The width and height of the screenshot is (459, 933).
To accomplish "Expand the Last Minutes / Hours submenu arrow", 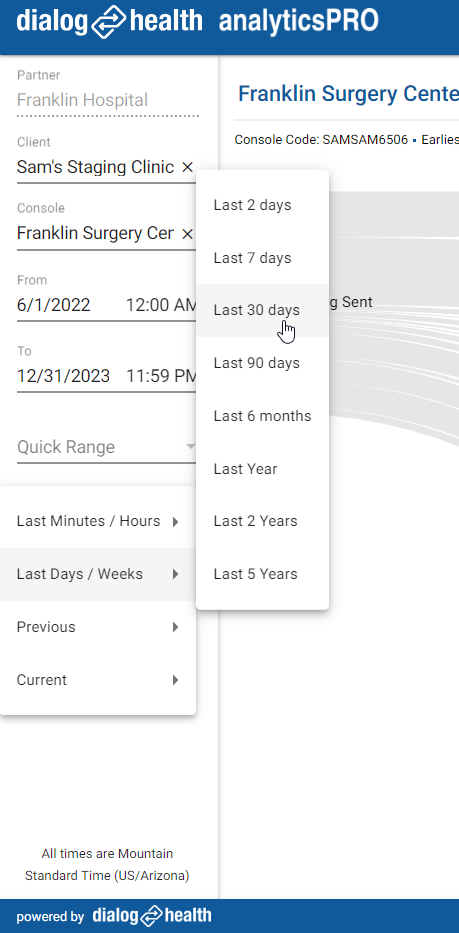I will click(175, 522).
